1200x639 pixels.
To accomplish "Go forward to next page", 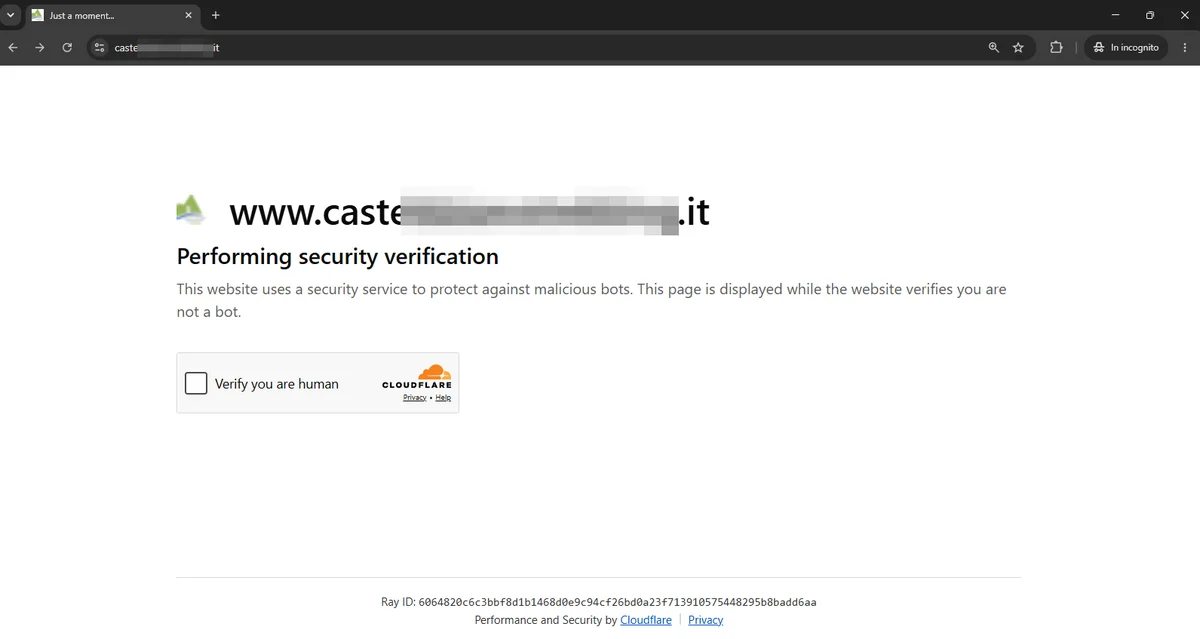I will [x=40, y=47].
